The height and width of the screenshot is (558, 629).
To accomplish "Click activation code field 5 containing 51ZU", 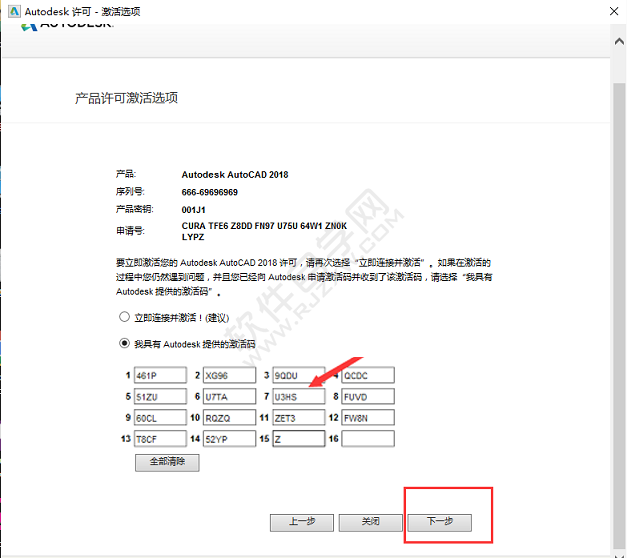I will pyautogui.click(x=160, y=397).
